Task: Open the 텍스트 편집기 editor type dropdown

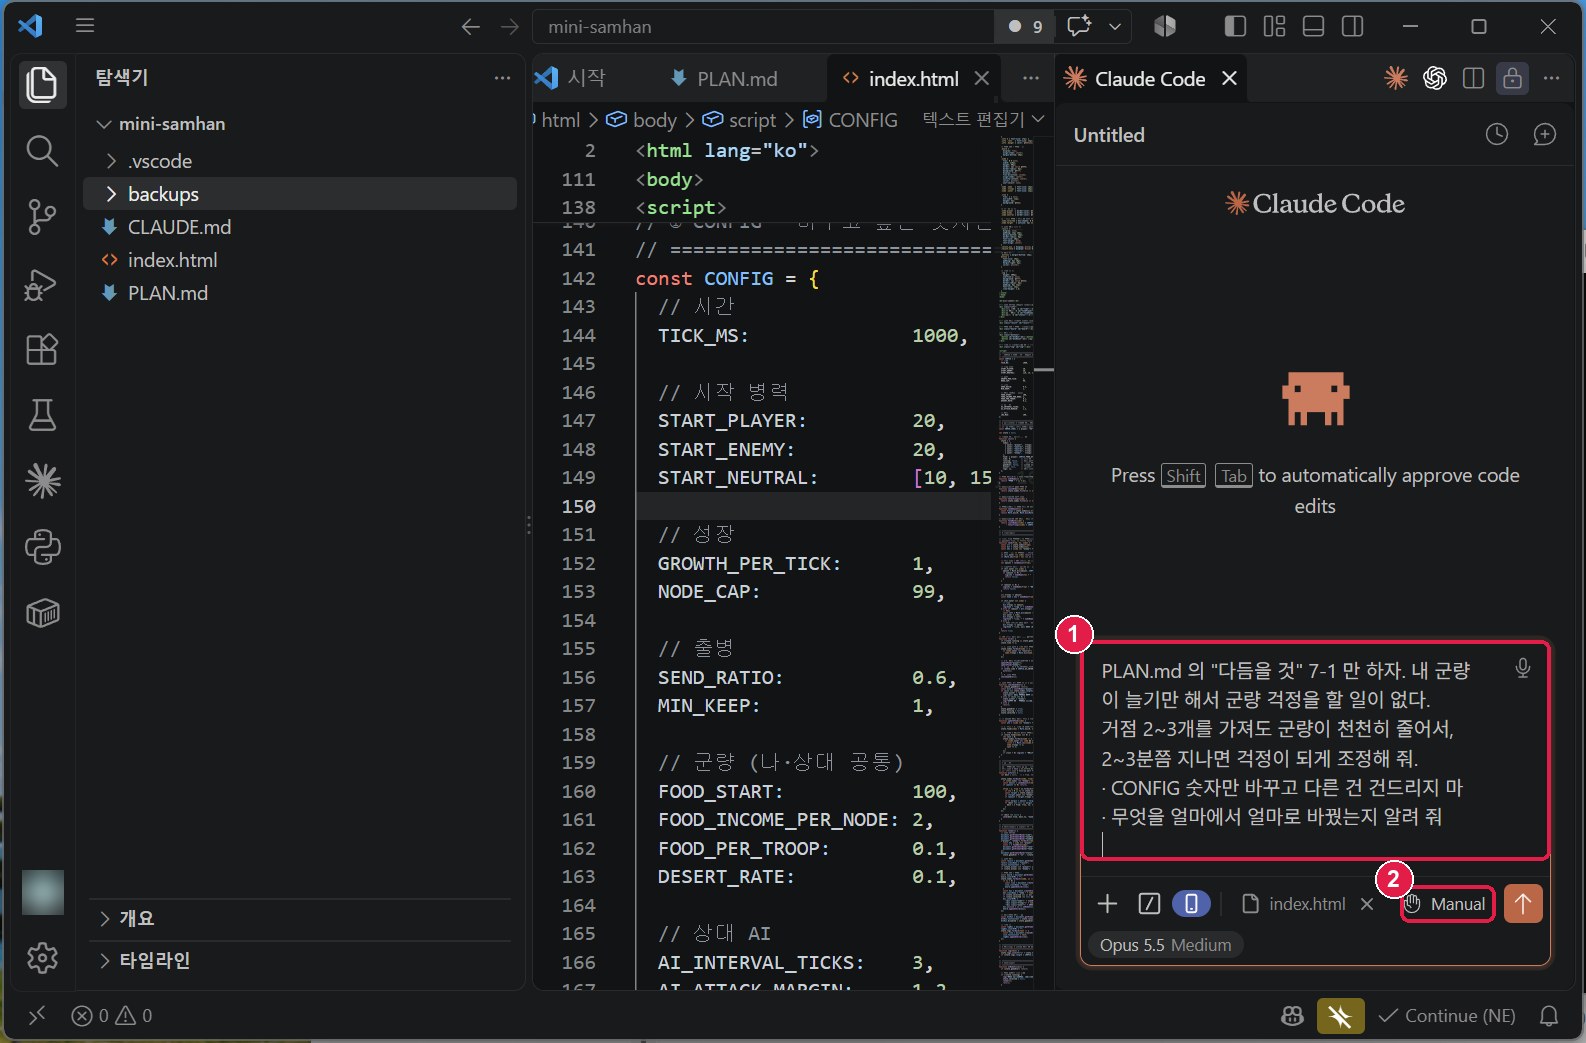Action: [983, 120]
